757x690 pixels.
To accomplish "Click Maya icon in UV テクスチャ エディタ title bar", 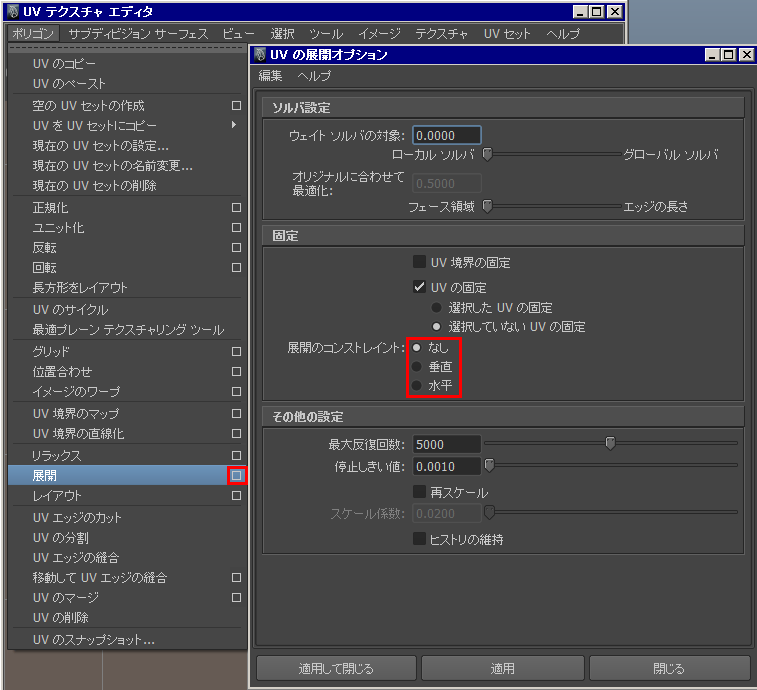I will click(13, 11).
